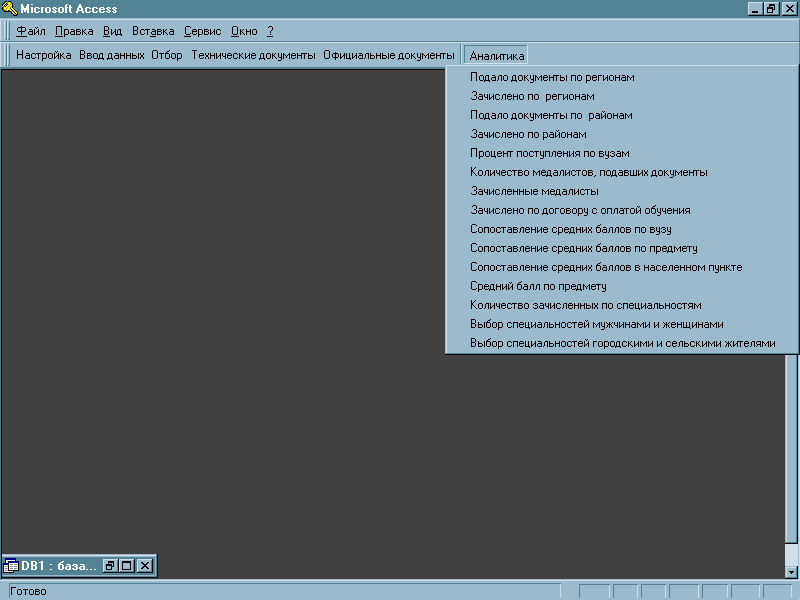Open the Окно menu
The image size is (800, 600).
click(244, 31)
